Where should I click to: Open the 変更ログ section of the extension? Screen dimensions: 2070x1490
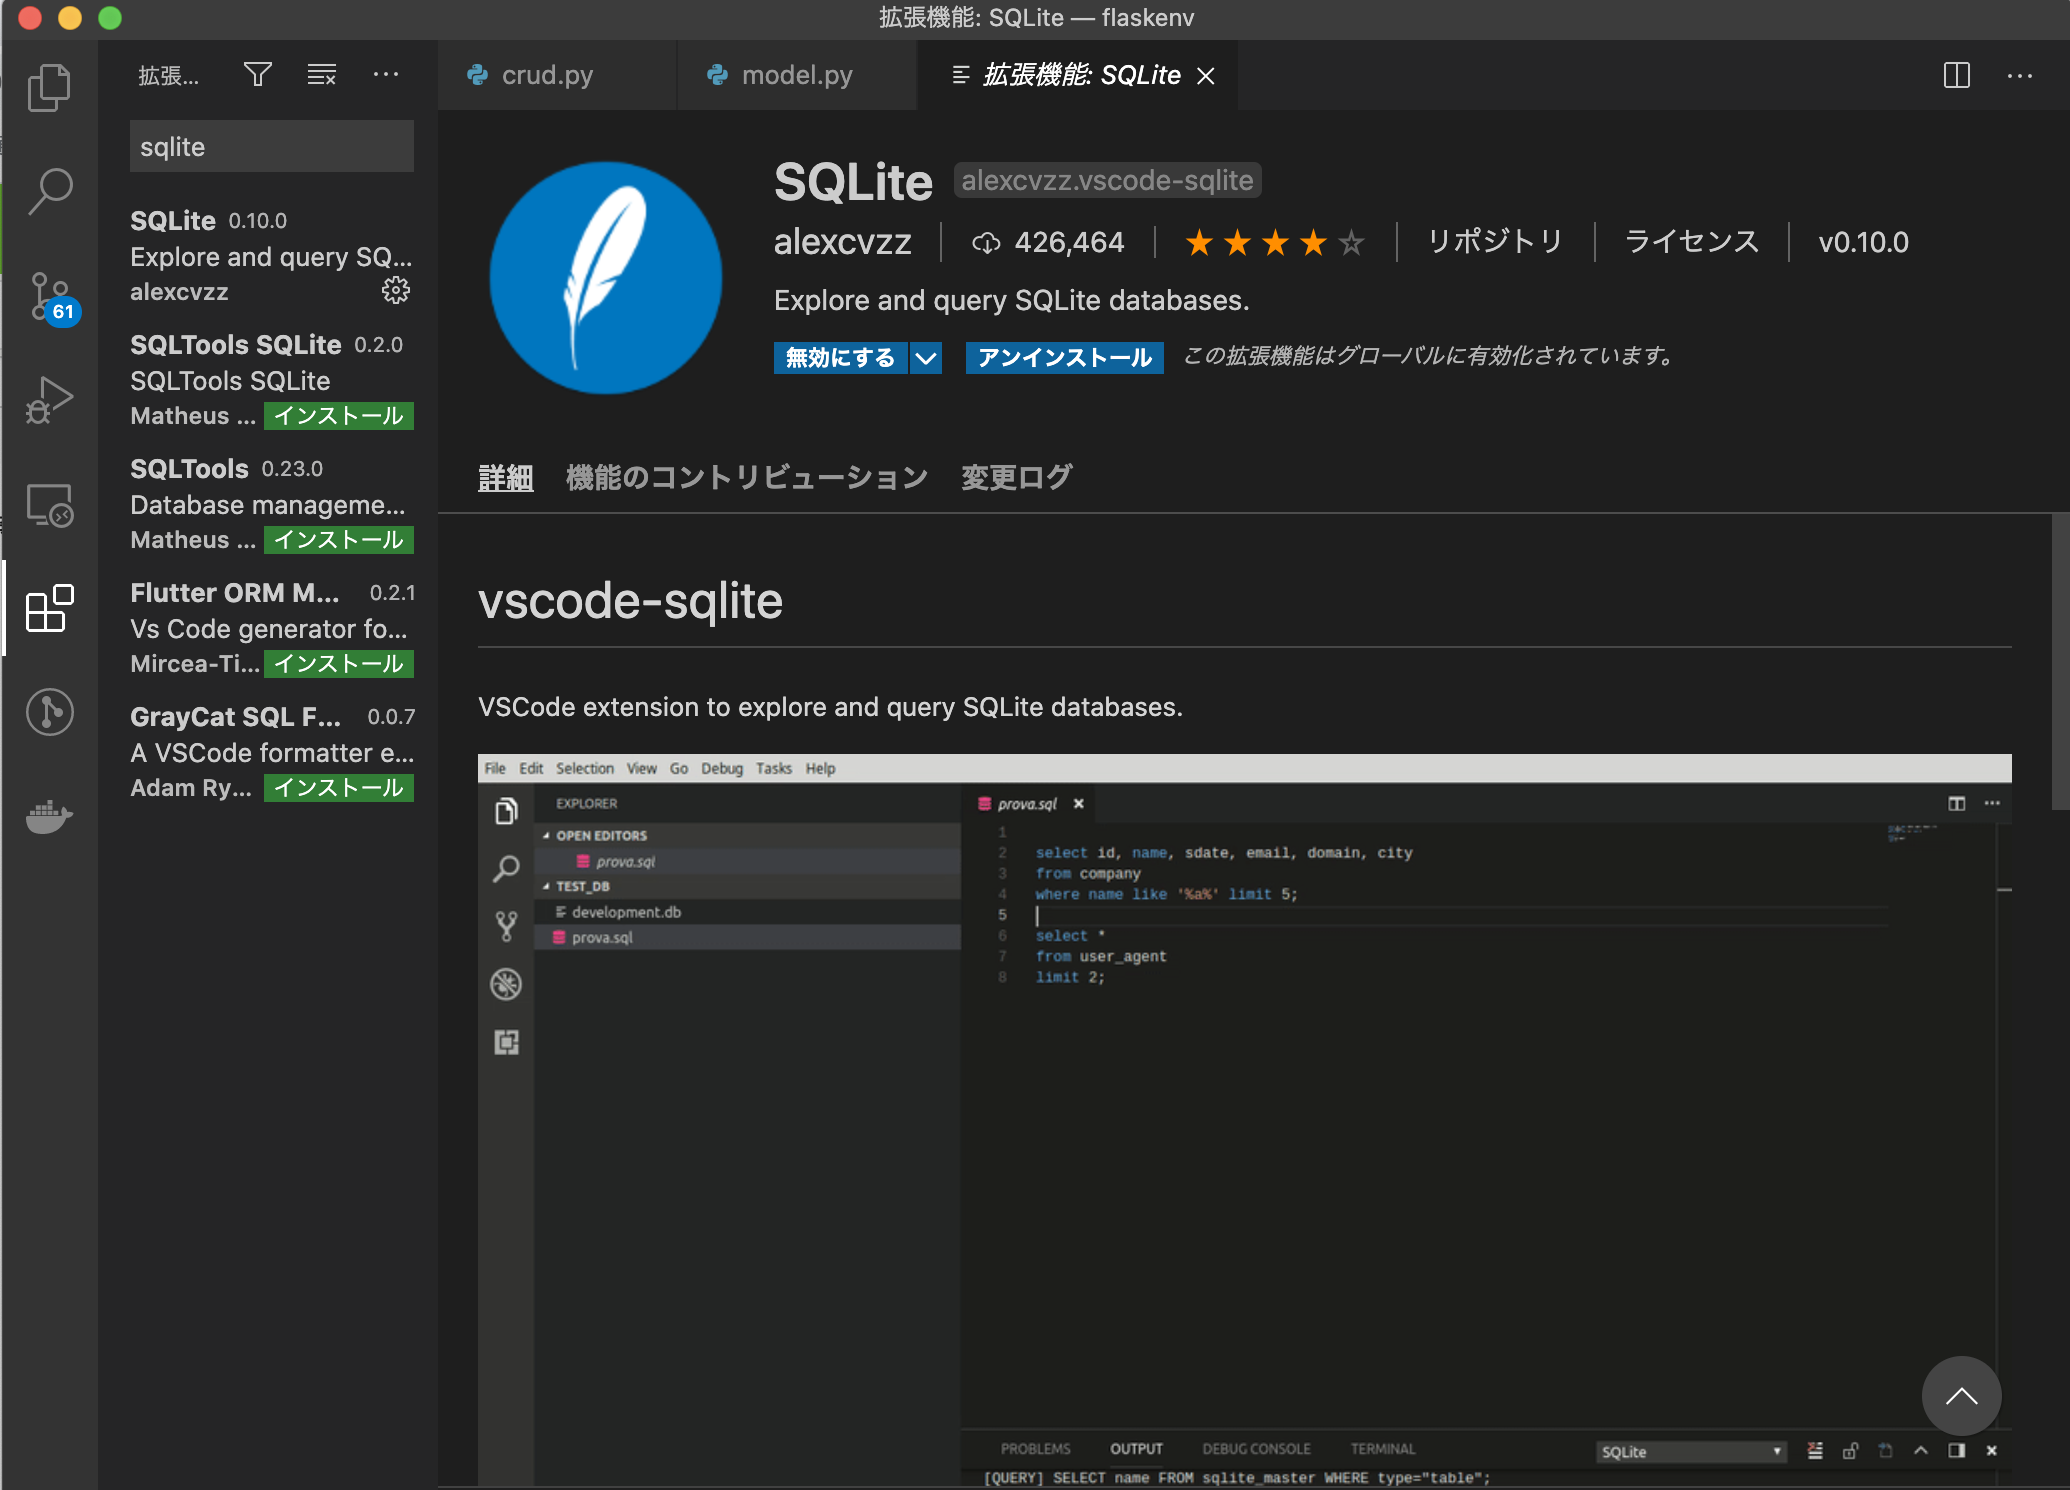pos(1015,477)
